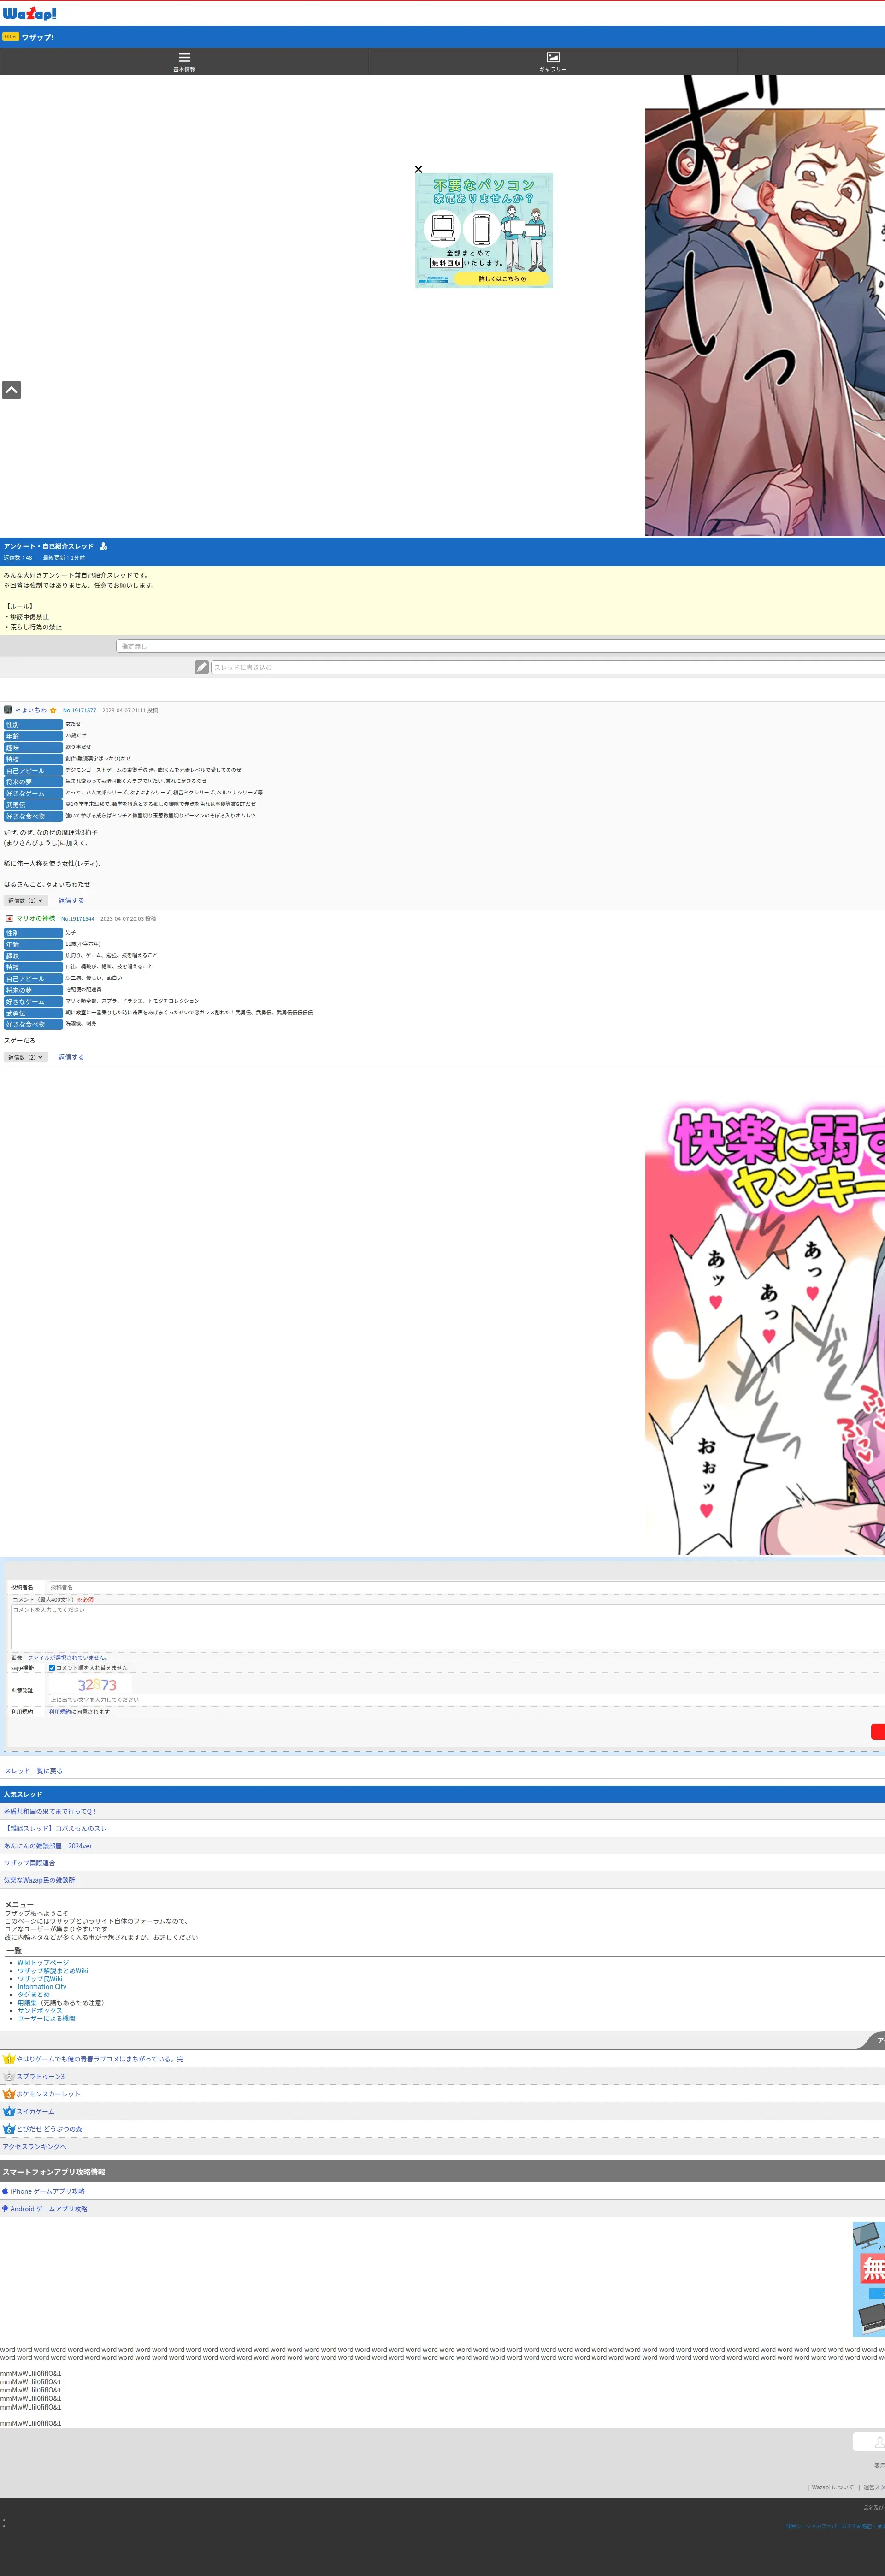Image resolution: width=885 pixels, height=2576 pixels.
Task: Click 返信する under マリオの神様's post
Action: point(71,1057)
